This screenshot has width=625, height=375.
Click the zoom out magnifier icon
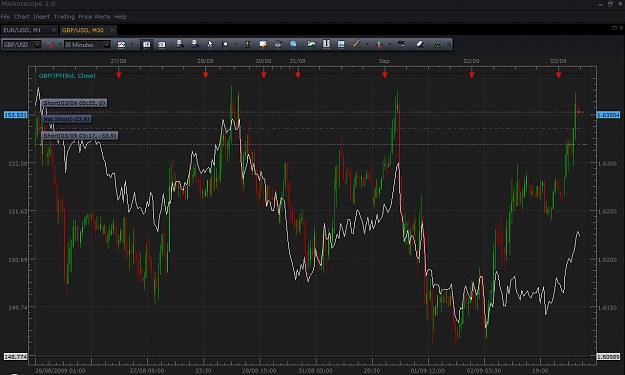[195, 44]
